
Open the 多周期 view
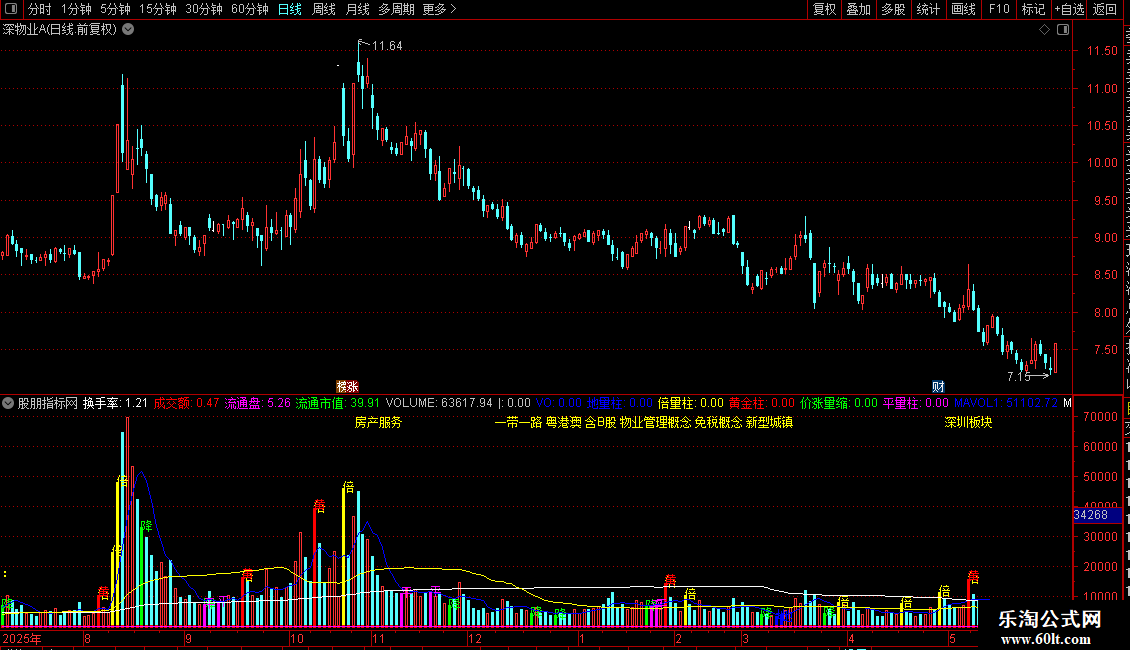click(396, 9)
